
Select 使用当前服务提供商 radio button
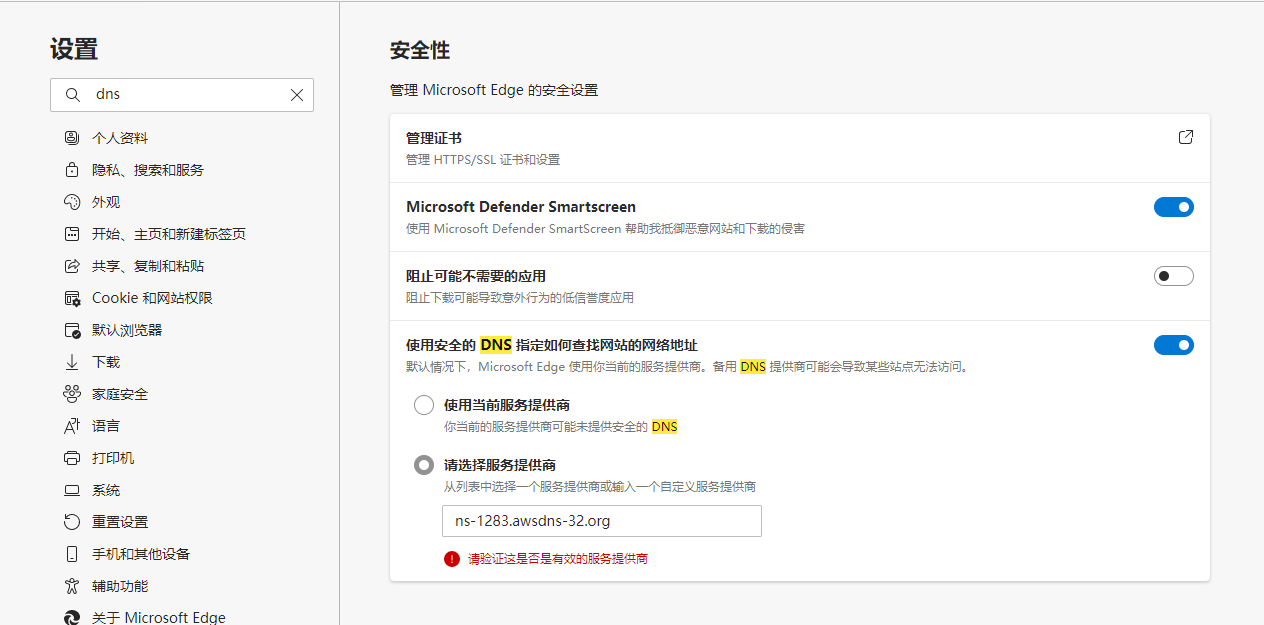tap(424, 405)
